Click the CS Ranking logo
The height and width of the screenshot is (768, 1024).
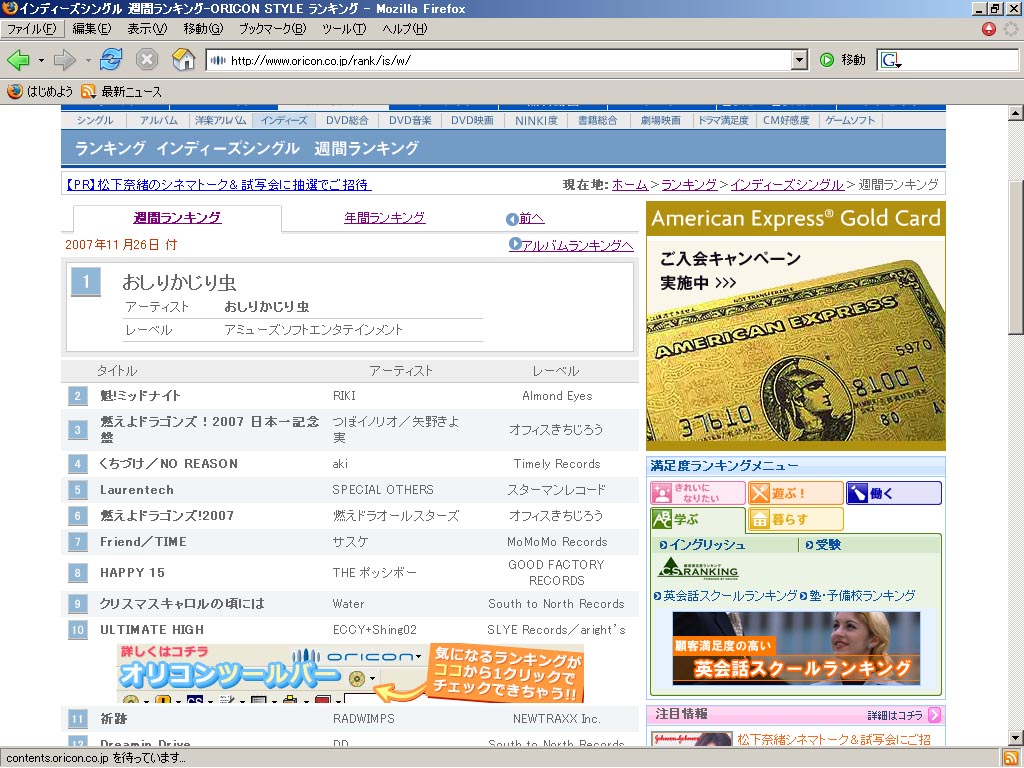(697, 568)
